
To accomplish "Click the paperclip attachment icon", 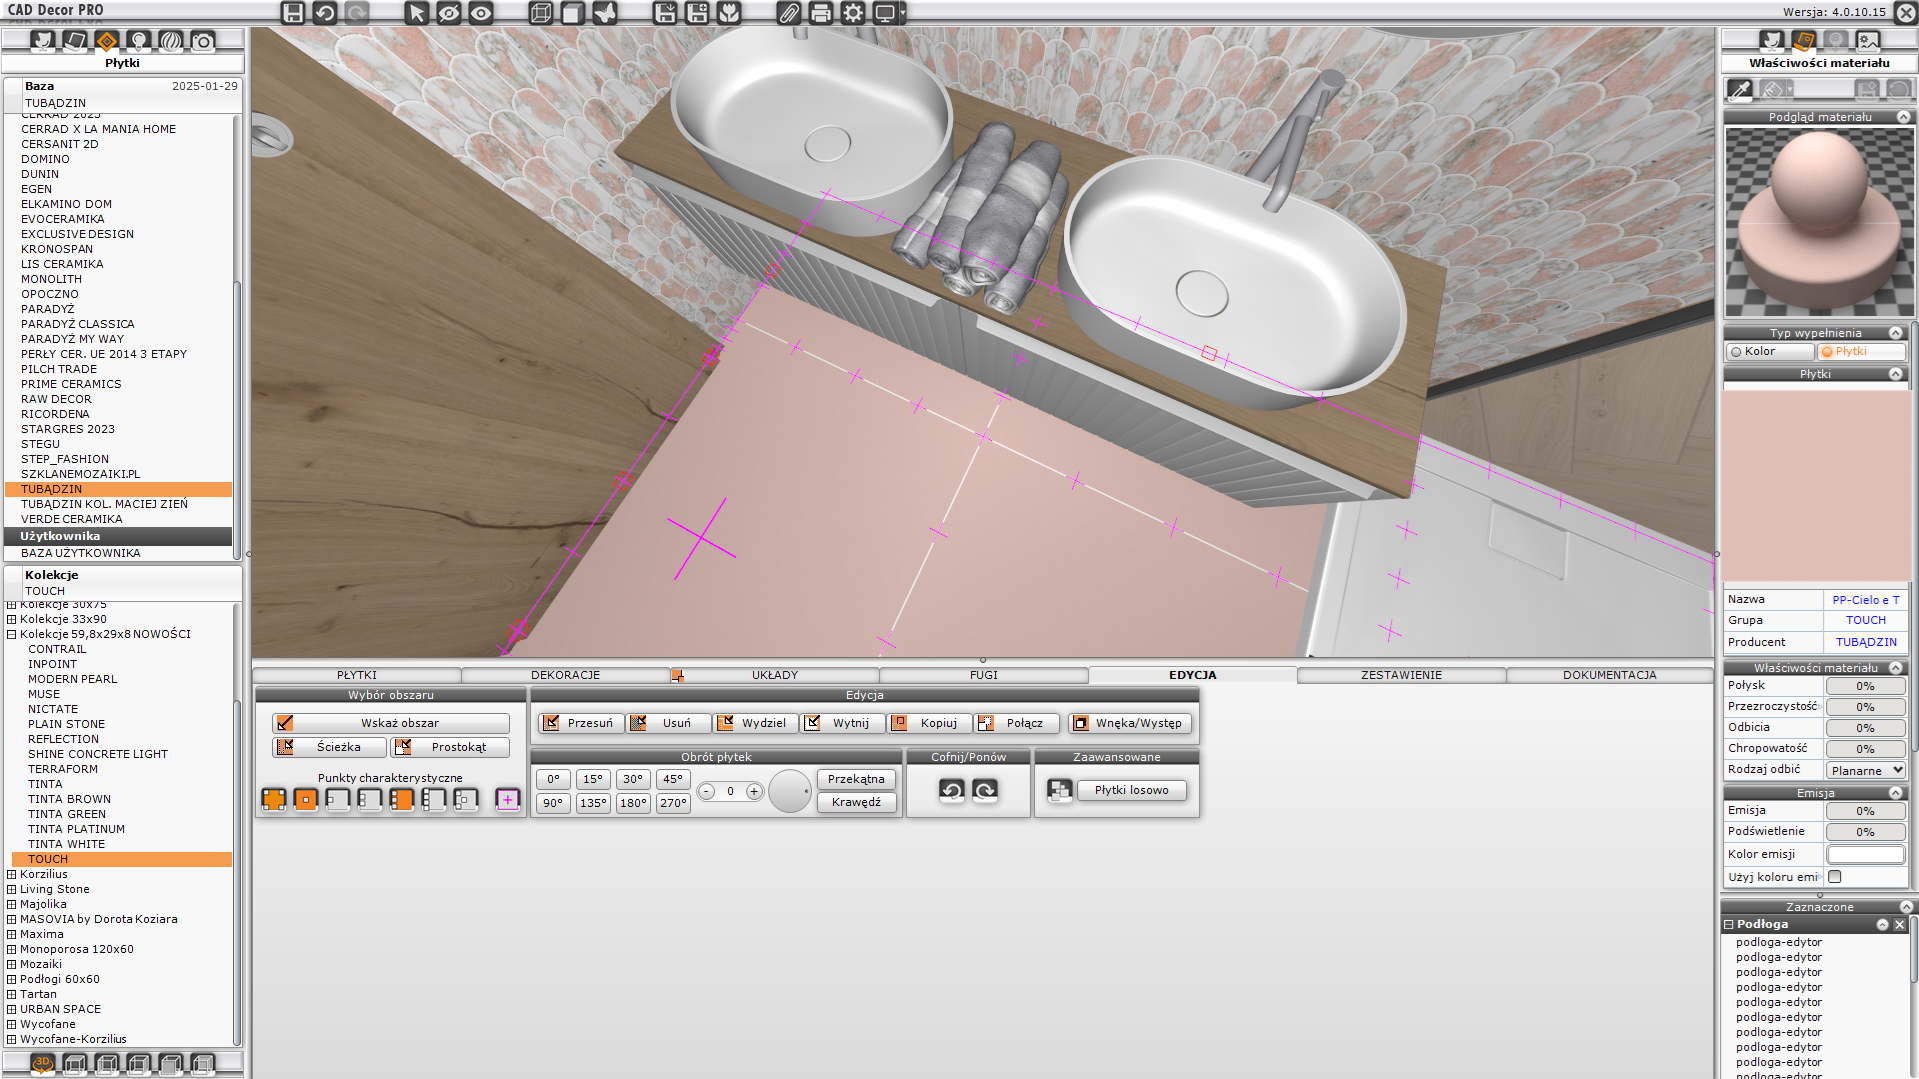I will 789,13.
